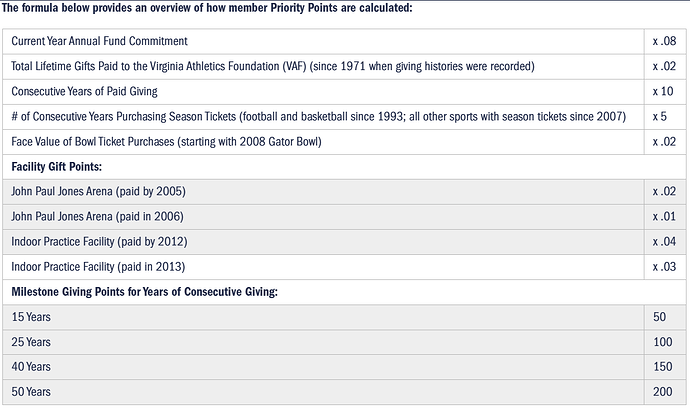690x408 pixels.
Task: Select the Consecutive Years Purchasing Season Tickets row
Action: pyautogui.click(x=318, y=116)
